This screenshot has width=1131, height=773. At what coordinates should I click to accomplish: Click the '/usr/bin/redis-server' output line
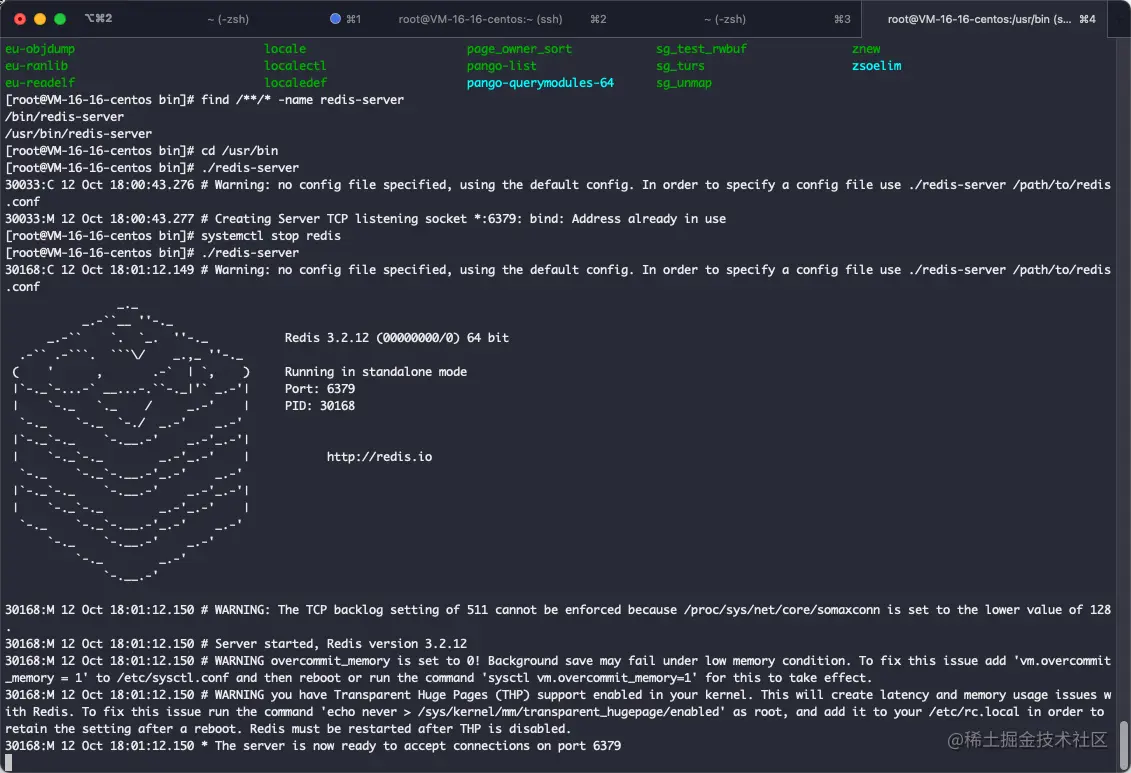(x=79, y=133)
